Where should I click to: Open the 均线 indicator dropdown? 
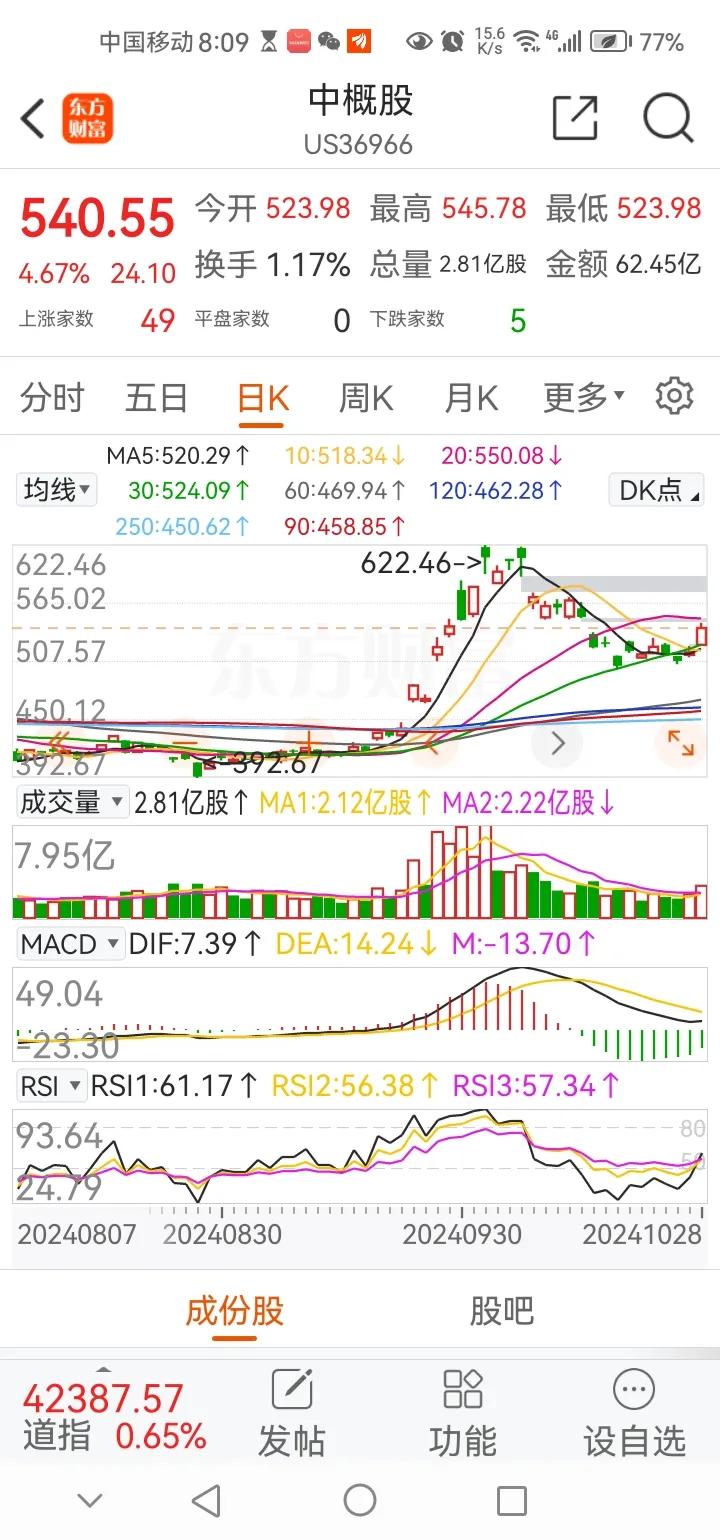pyautogui.click(x=58, y=490)
